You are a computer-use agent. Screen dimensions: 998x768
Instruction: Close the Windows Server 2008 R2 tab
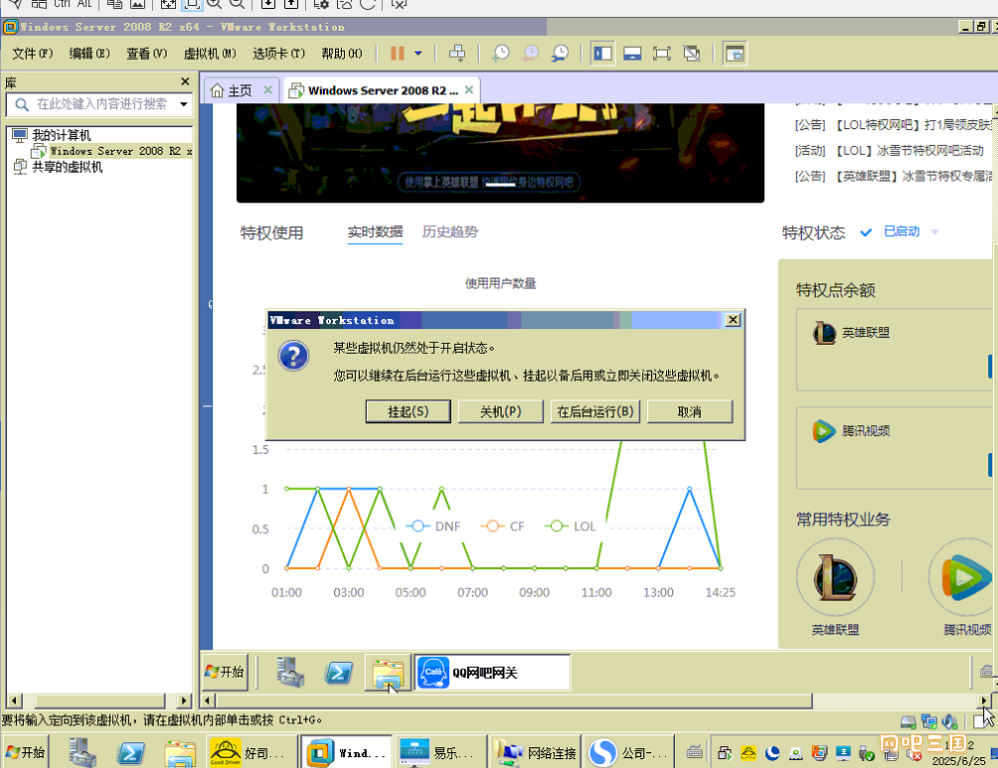pyautogui.click(x=469, y=90)
